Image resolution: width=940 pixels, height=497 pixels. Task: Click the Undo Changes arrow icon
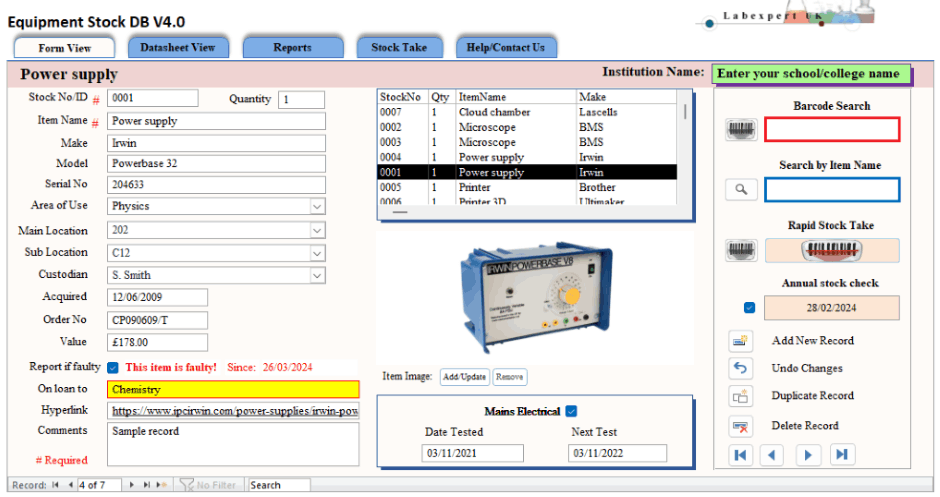[740, 368]
